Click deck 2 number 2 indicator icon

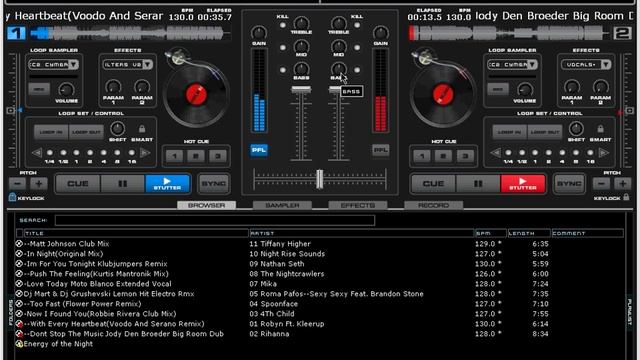pyautogui.click(x=622, y=33)
